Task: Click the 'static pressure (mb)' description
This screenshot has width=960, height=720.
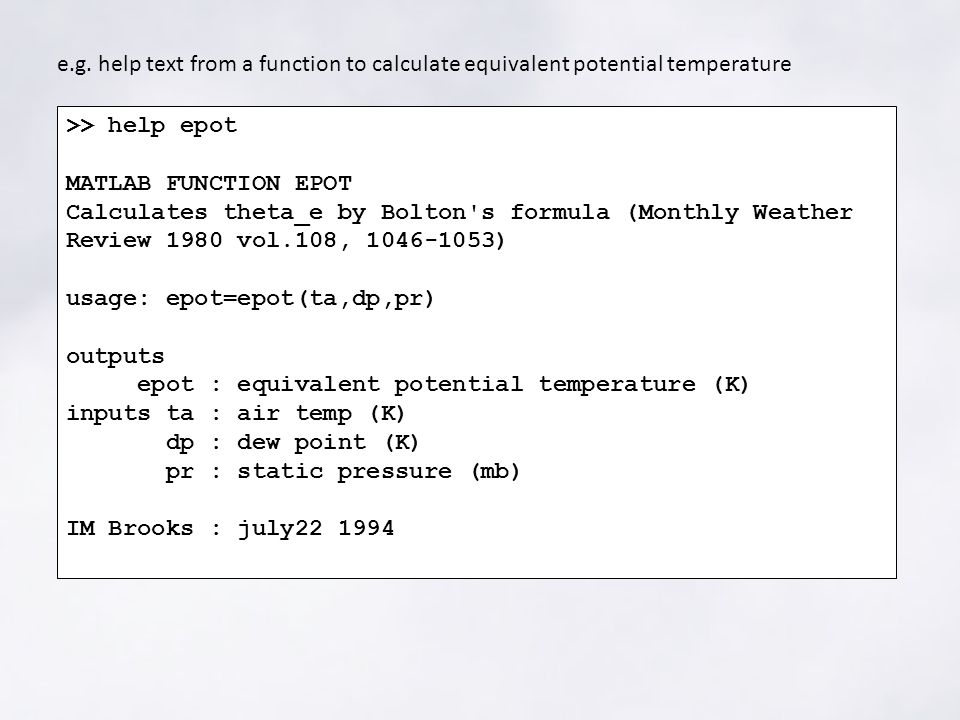Action: click(x=378, y=471)
